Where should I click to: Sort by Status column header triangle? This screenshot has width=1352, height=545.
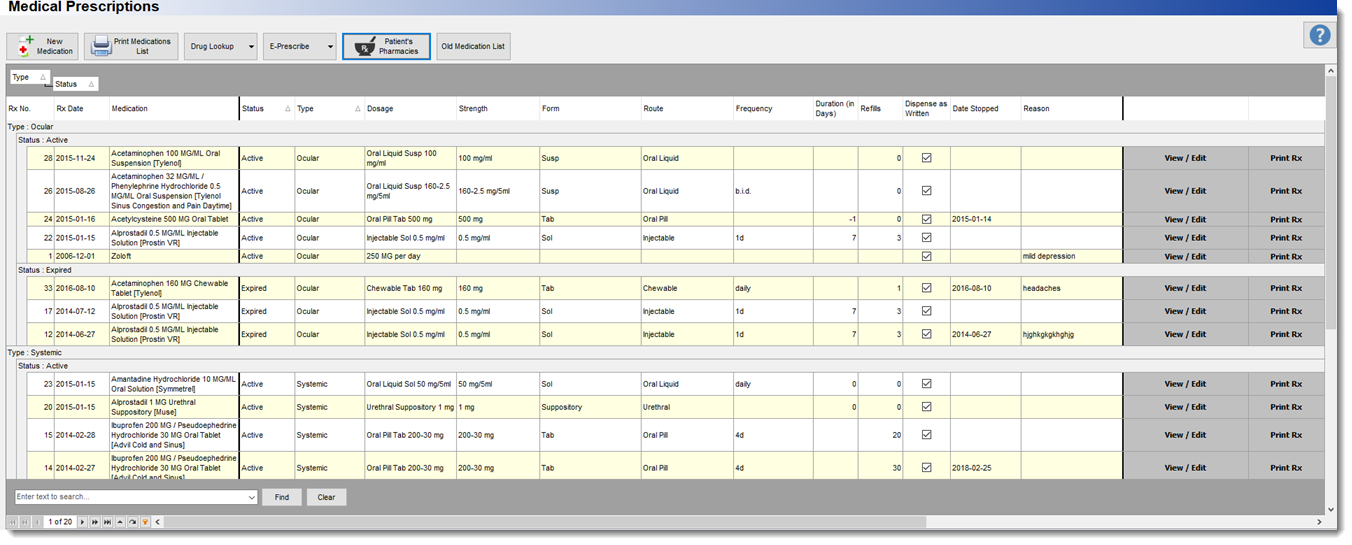pyautogui.click(x=288, y=108)
